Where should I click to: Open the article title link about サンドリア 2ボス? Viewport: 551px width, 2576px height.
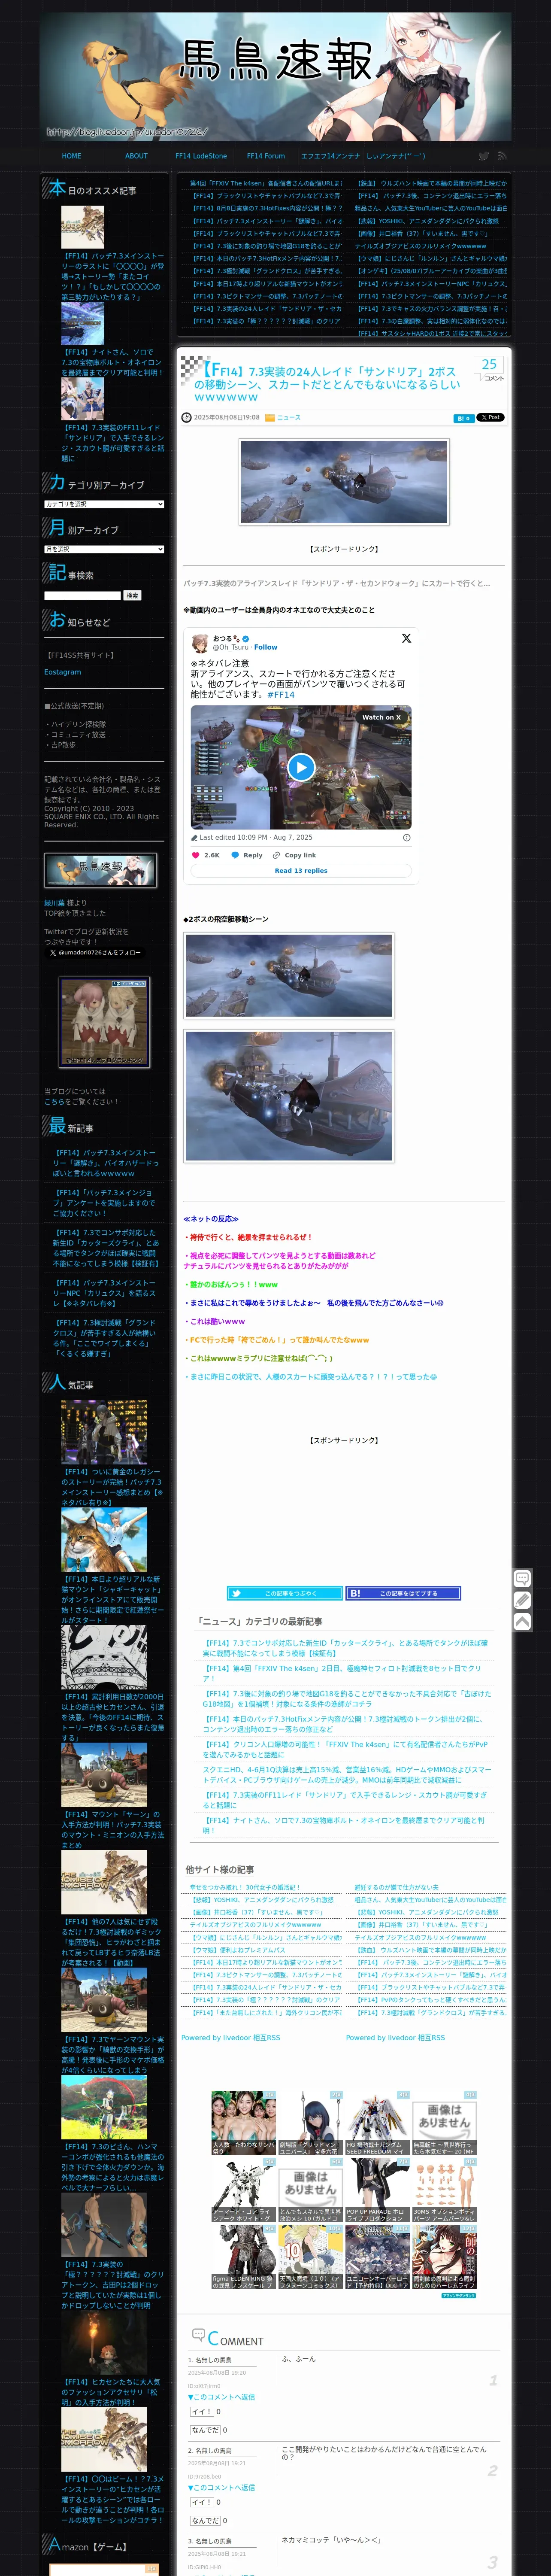pyautogui.click(x=328, y=384)
